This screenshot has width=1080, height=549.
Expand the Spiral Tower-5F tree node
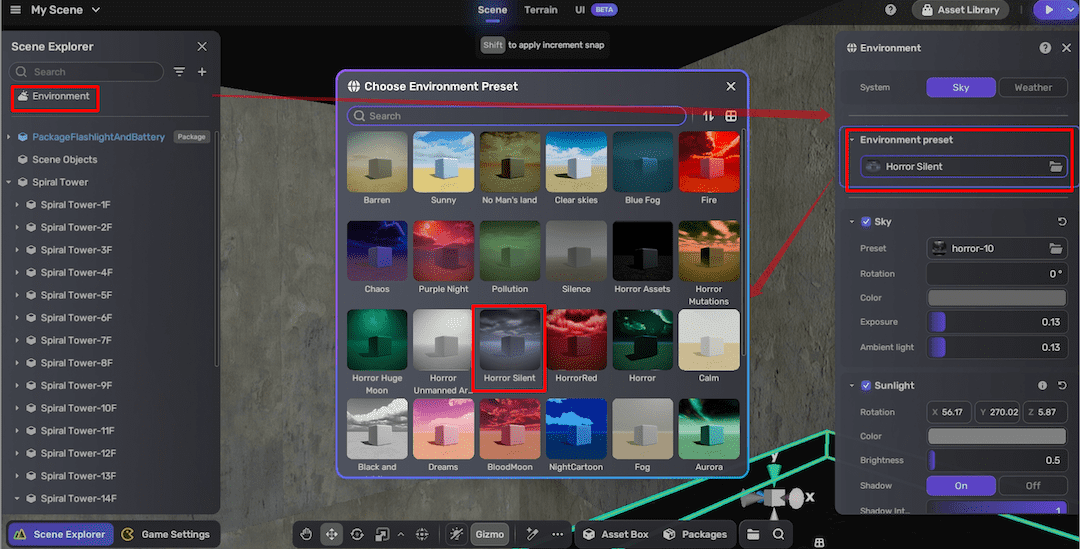click(17, 295)
